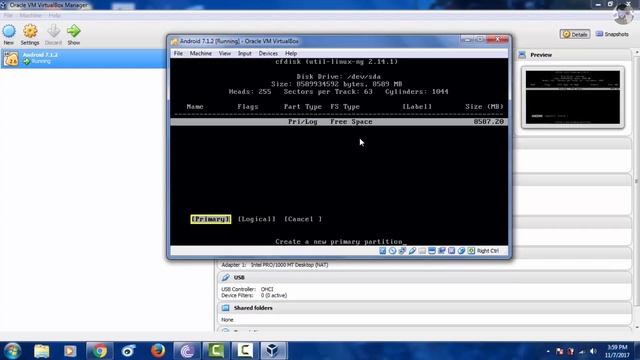Click the green Camtasia taskbar icon

click(x=216, y=351)
